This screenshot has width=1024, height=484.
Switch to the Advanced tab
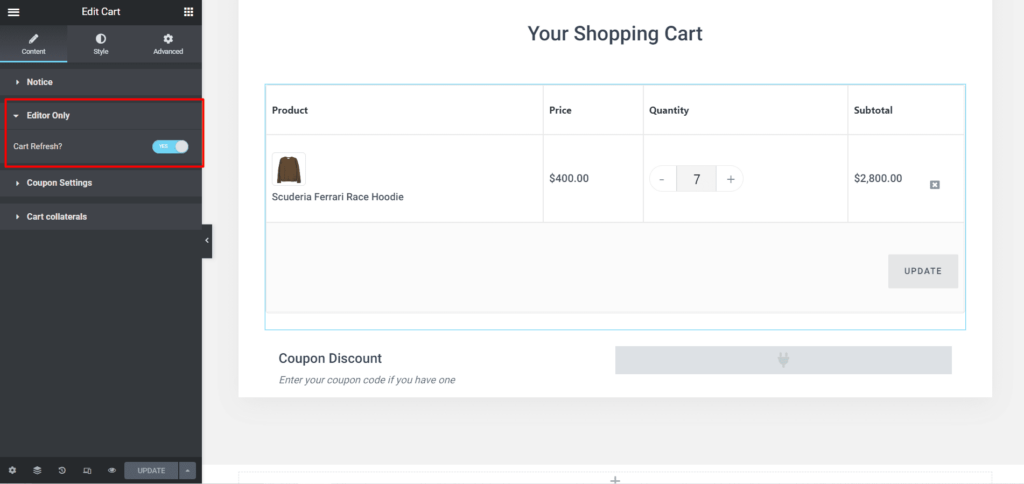168,43
